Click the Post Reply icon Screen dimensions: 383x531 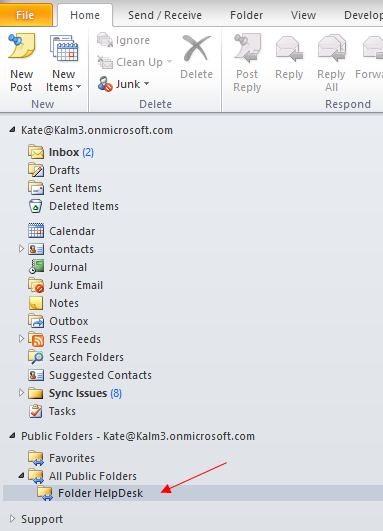click(x=247, y=48)
